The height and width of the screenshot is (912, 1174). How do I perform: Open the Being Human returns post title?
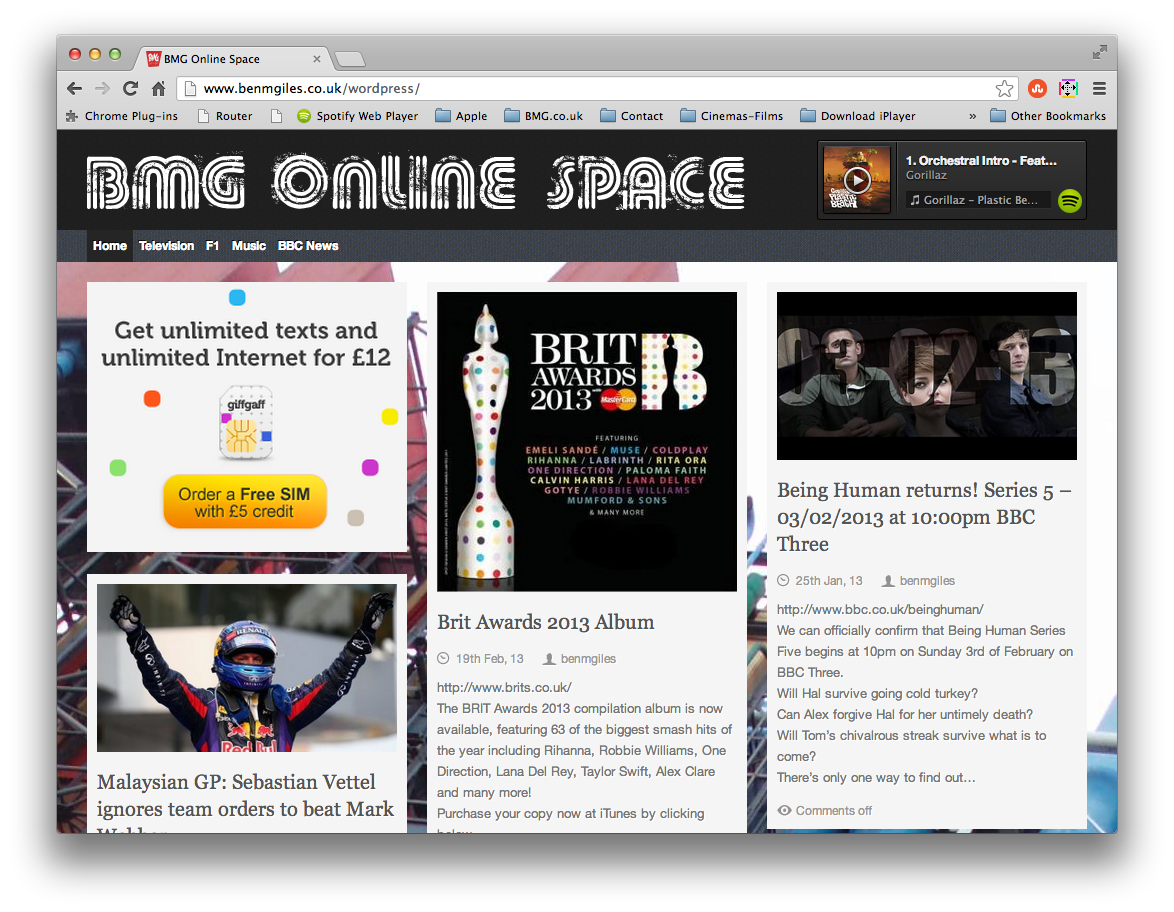(x=925, y=517)
